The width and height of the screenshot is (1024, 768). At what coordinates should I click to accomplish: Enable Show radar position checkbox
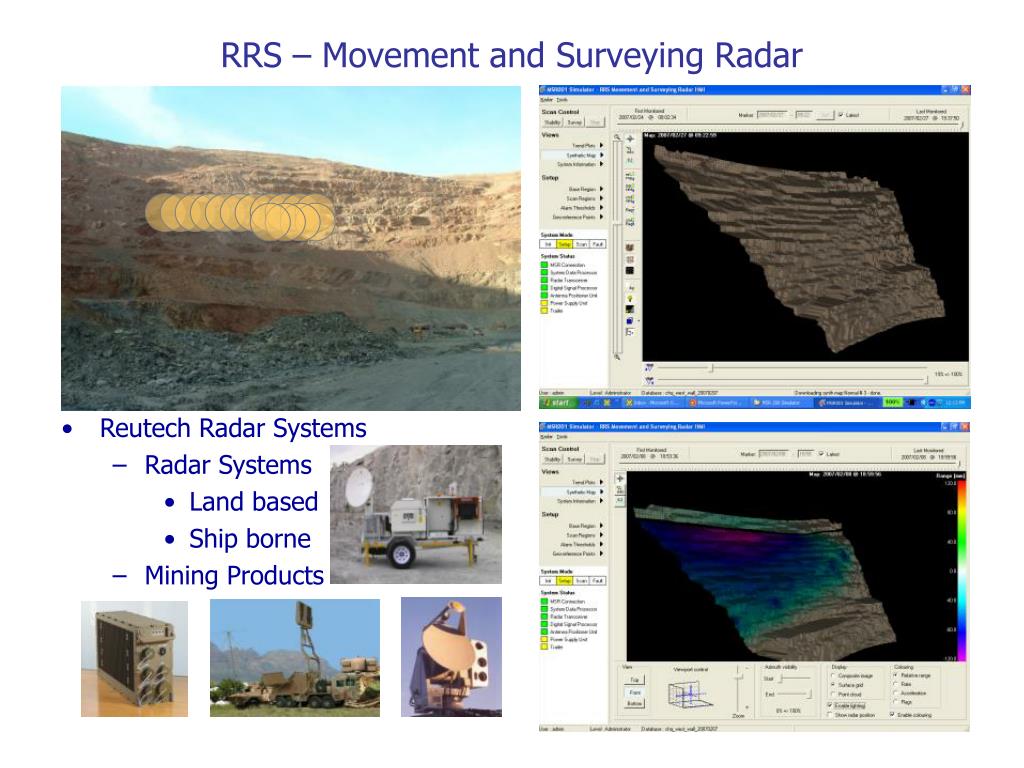tap(829, 715)
